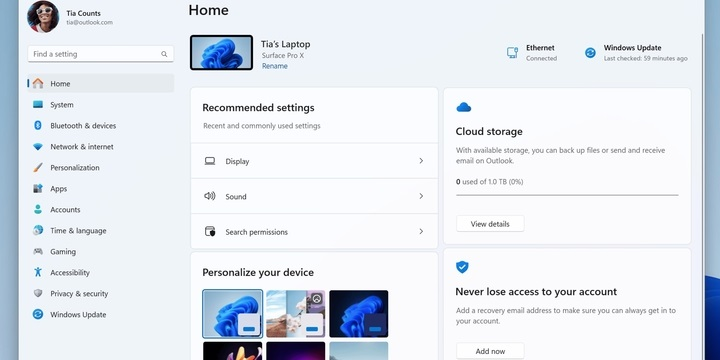Click the blue shield checkmark icon
The width and height of the screenshot is (720, 360).
click(462, 267)
